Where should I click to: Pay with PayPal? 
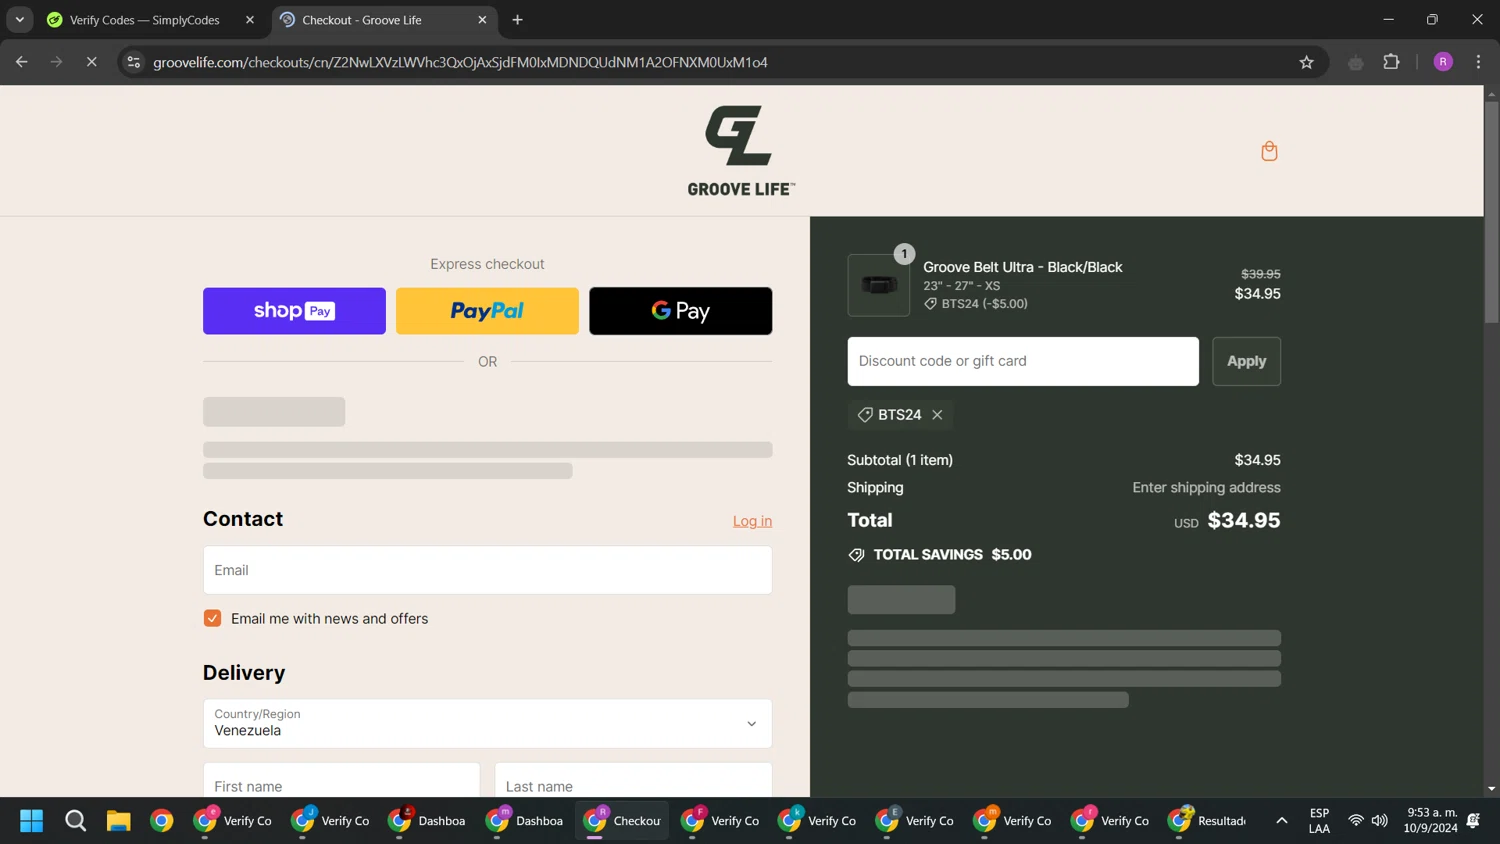click(487, 311)
